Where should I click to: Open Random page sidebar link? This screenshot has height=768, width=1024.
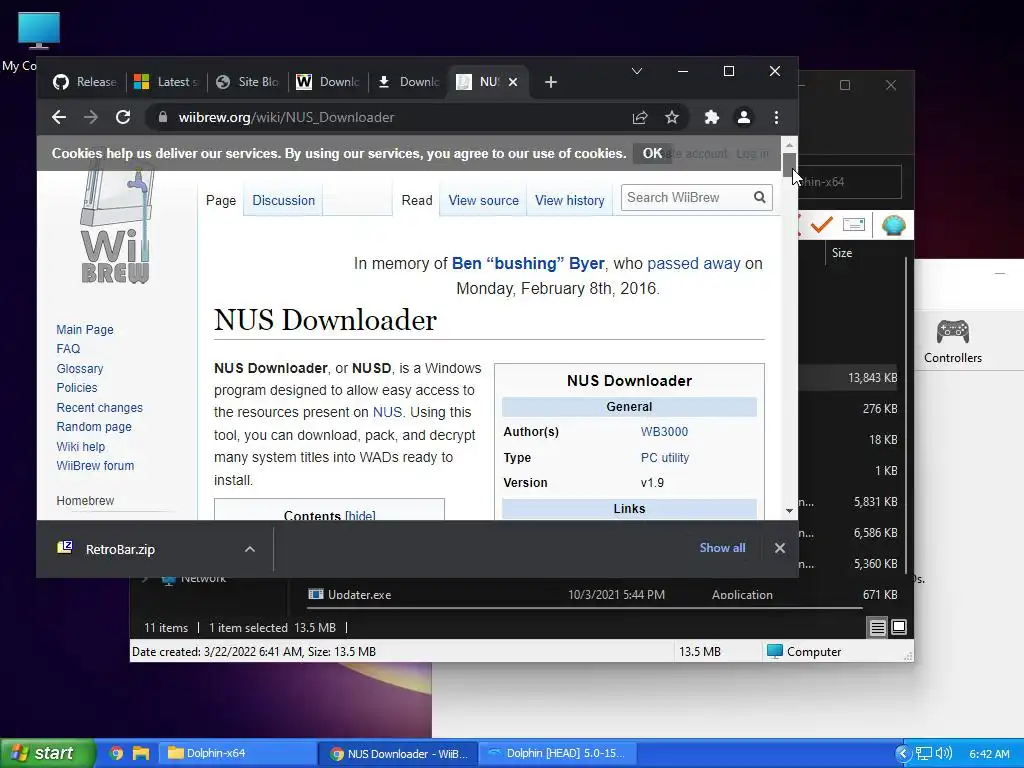(x=94, y=426)
